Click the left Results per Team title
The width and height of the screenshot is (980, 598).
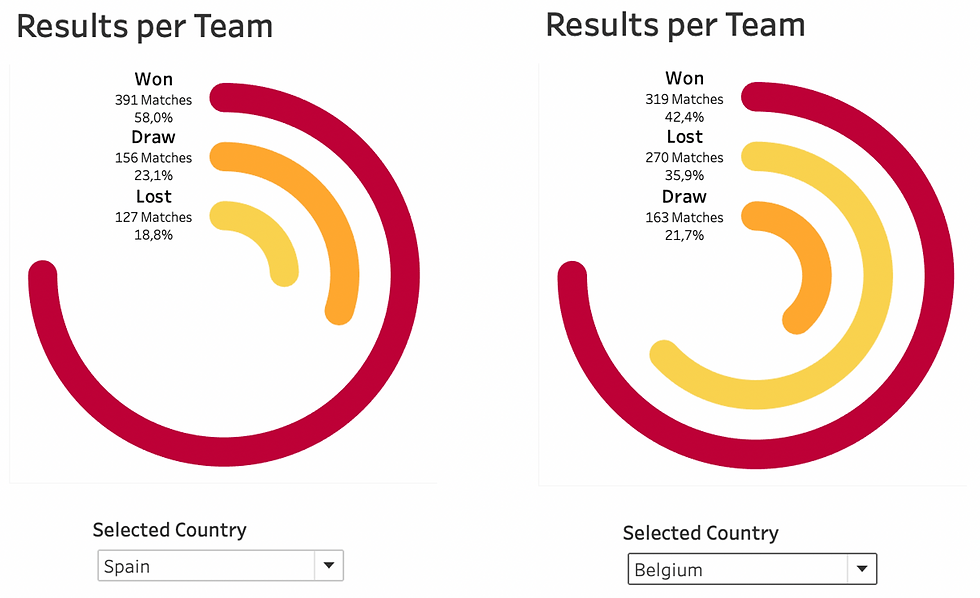(143, 26)
